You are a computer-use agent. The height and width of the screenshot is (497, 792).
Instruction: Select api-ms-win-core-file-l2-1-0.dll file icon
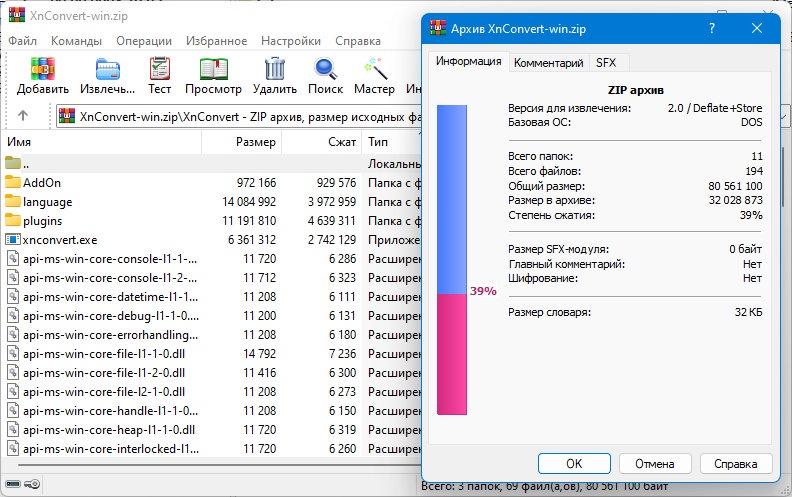[x=13, y=391]
